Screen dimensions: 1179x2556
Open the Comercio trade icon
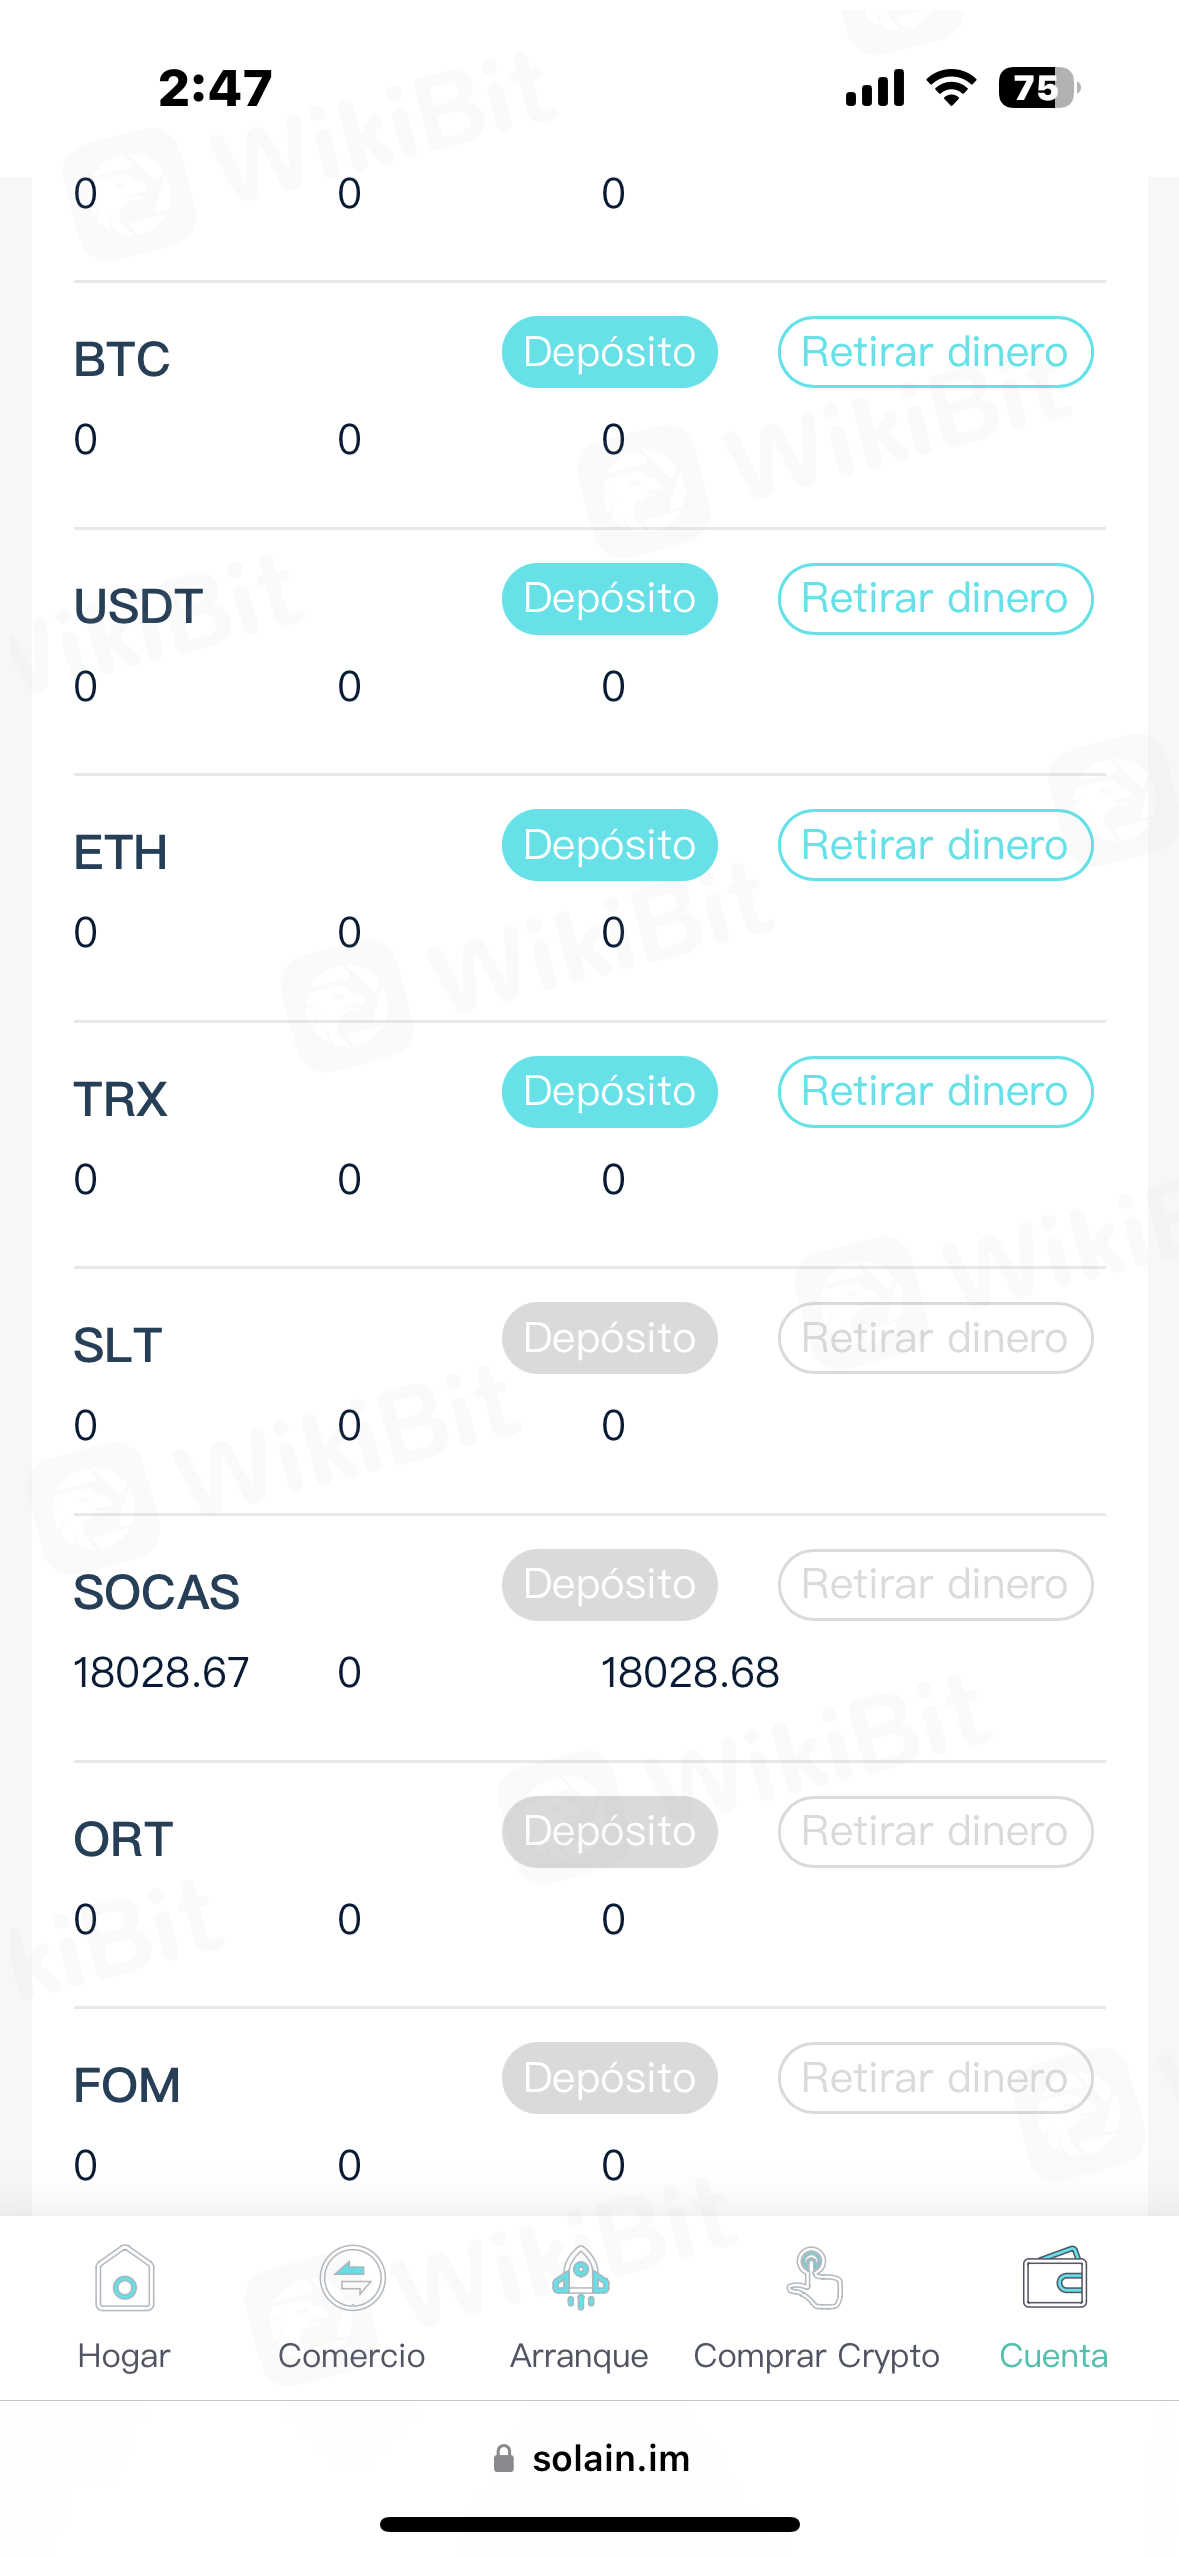[x=352, y=2280]
